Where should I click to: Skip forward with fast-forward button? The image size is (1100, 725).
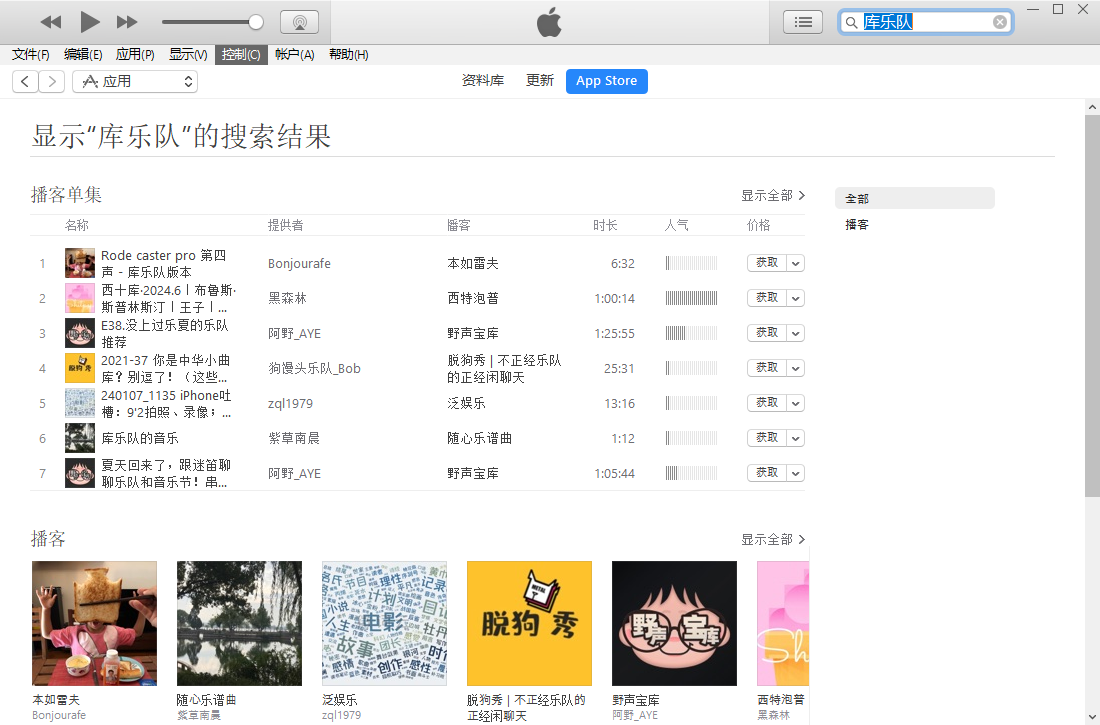[127, 22]
